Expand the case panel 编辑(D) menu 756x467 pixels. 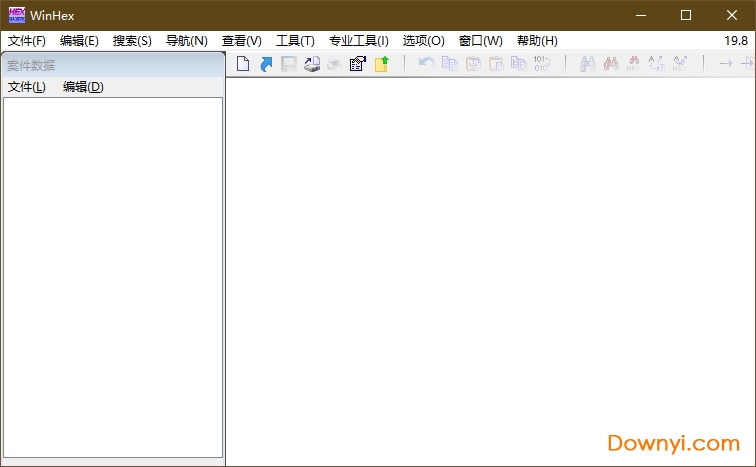click(83, 87)
